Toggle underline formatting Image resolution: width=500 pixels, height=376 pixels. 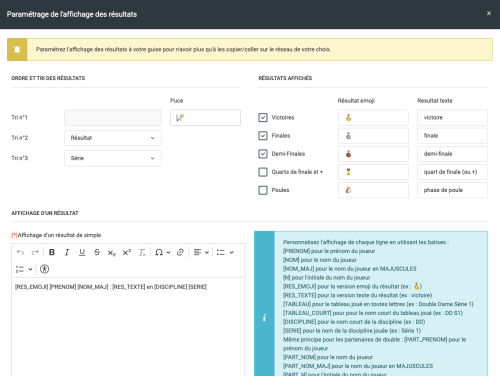tap(82, 252)
